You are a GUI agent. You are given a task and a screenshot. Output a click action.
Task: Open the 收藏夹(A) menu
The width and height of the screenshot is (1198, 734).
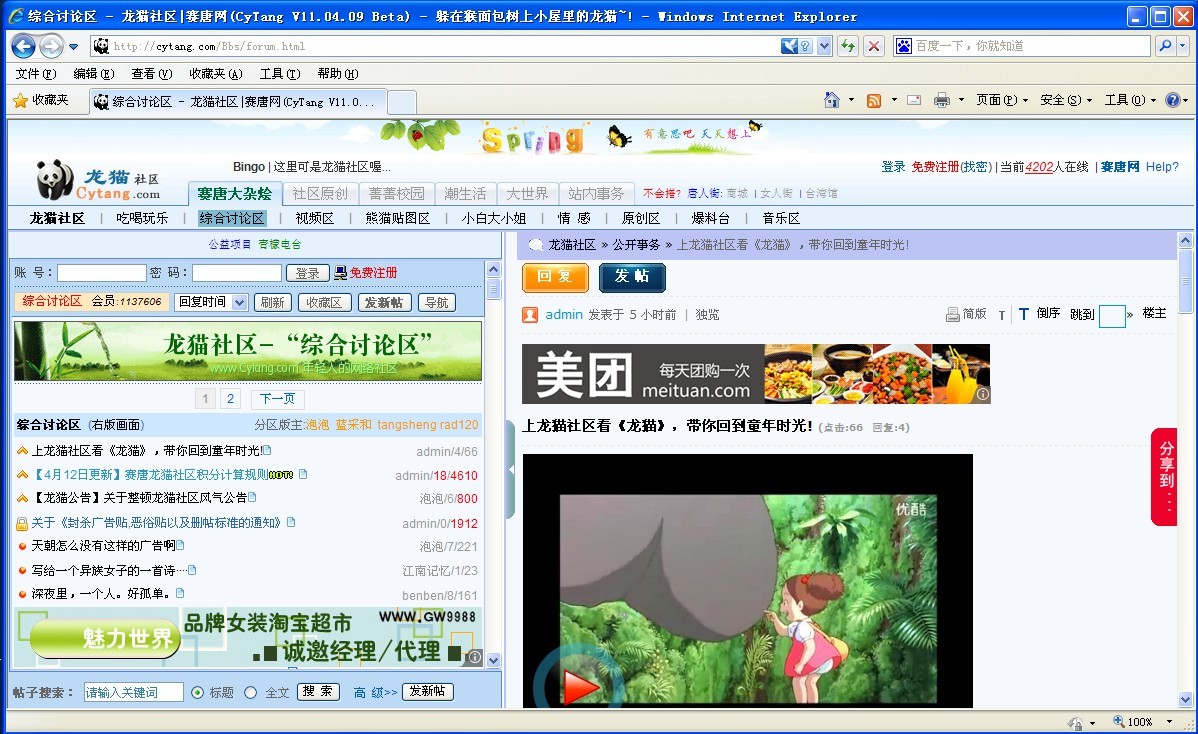[215, 74]
